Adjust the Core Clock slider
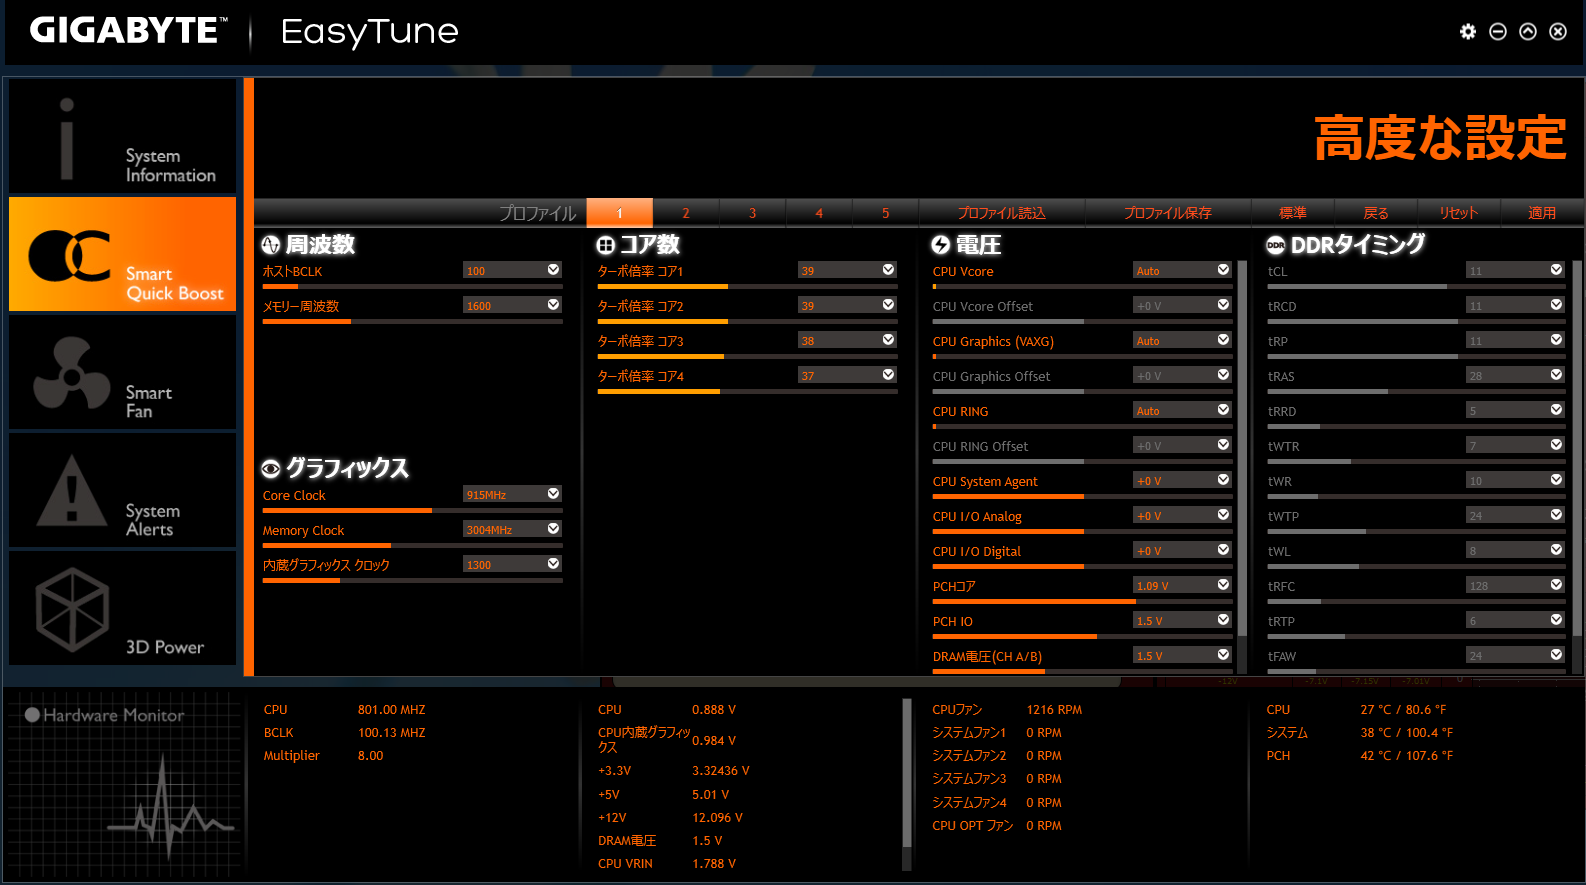Viewport: 1586px width, 885px height. (413, 511)
